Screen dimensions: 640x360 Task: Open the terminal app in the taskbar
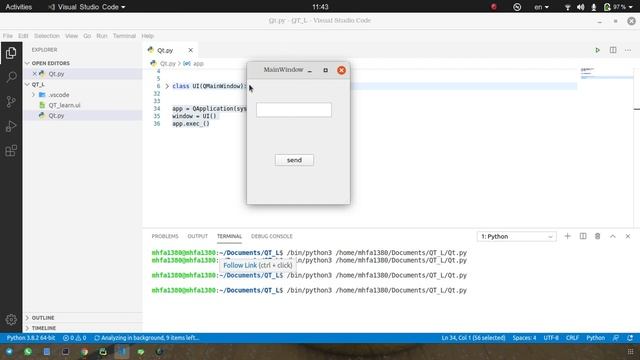65,351
